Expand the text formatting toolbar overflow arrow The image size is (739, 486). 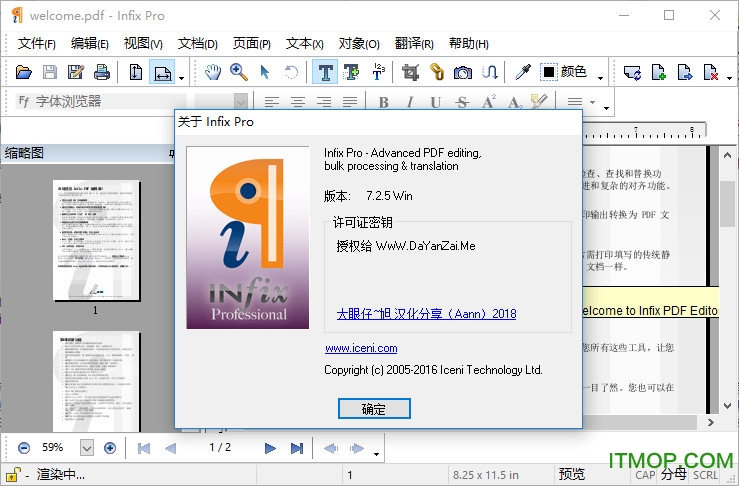pyautogui.click(x=607, y=108)
